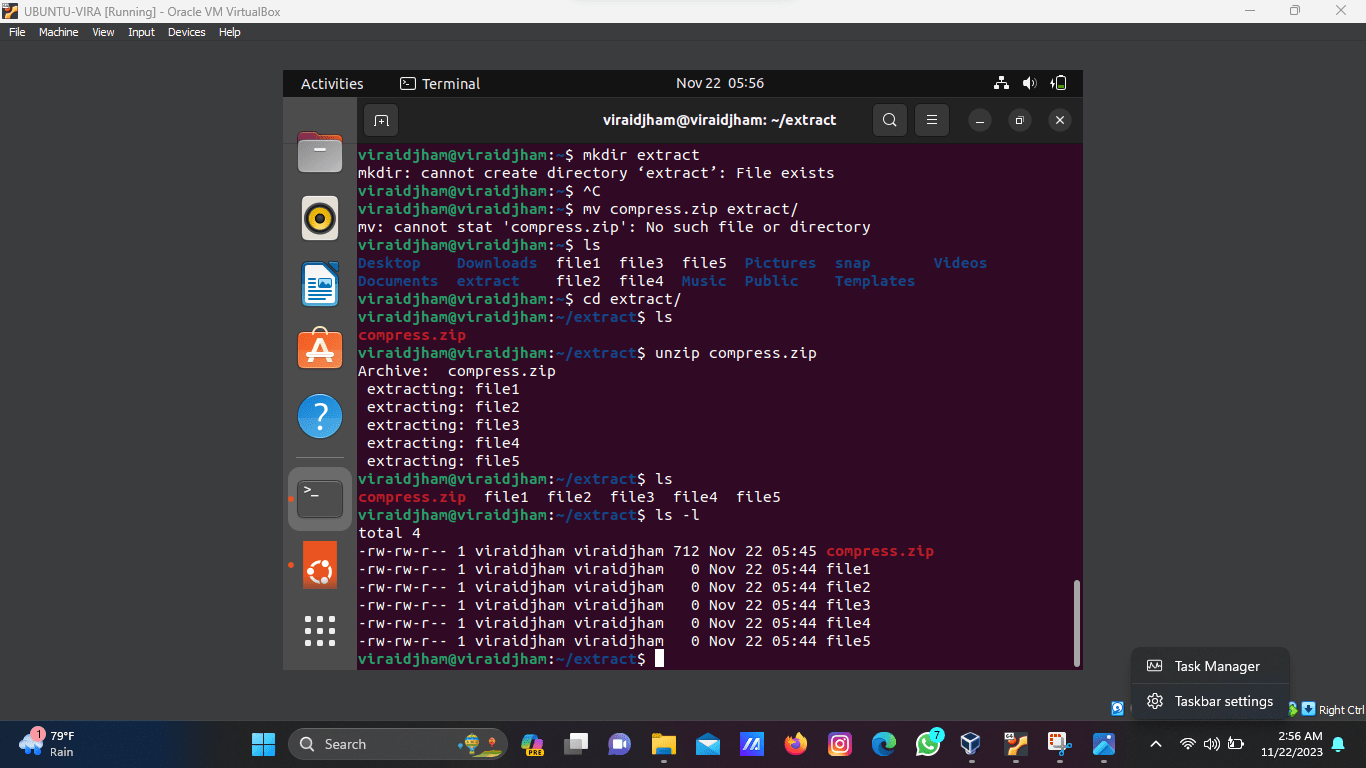The width and height of the screenshot is (1366, 768).
Task: Open the 2:56 AM date and time
Action: point(1292,744)
